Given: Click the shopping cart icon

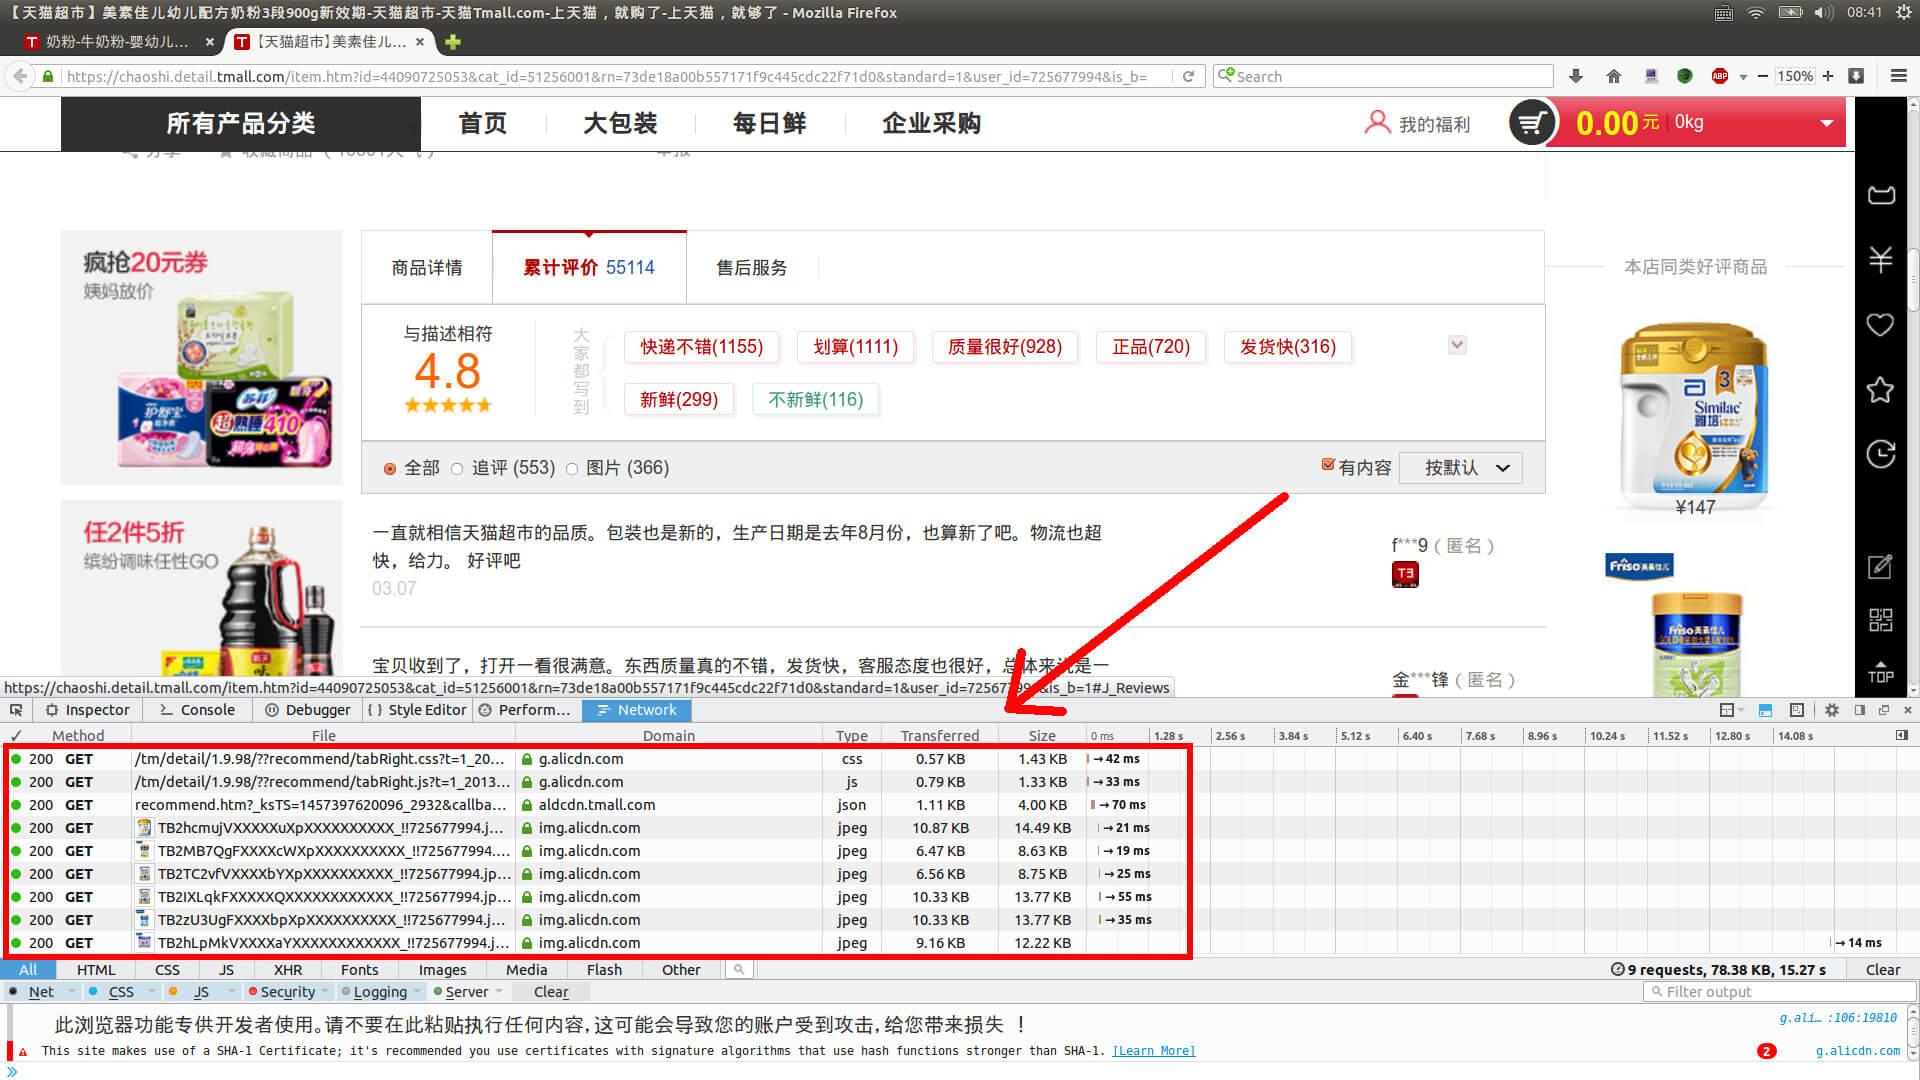Looking at the screenshot, I should (1531, 123).
